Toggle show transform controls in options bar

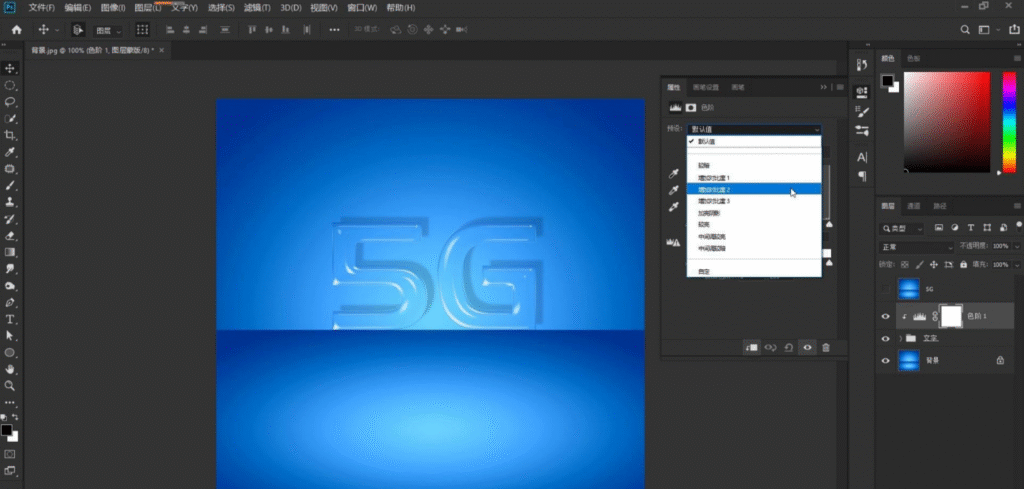[x=142, y=29]
